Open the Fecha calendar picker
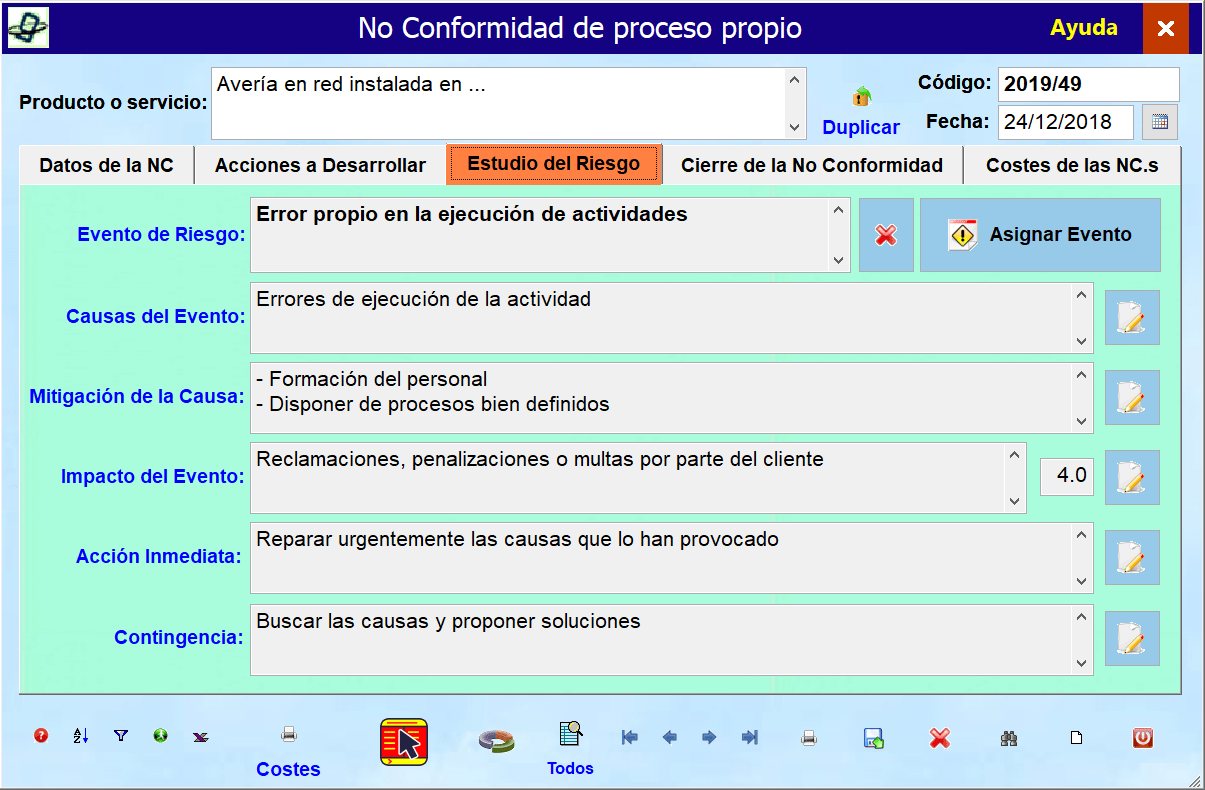1205x790 pixels. coord(1160,122)
